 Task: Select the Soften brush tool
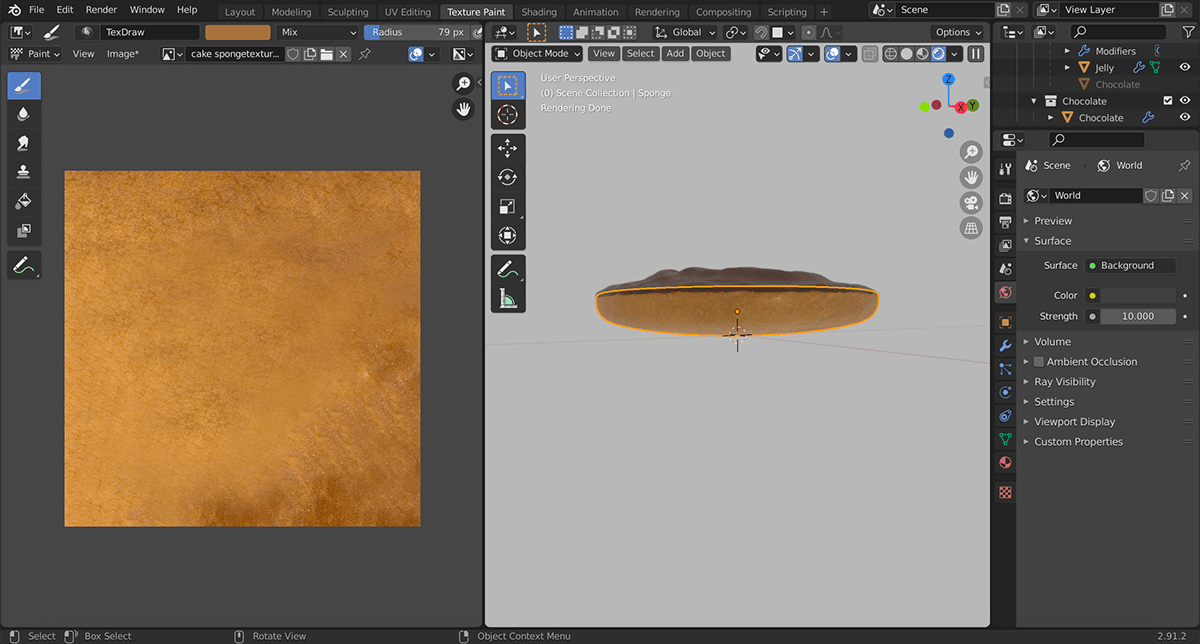click(x=24, y=114)
